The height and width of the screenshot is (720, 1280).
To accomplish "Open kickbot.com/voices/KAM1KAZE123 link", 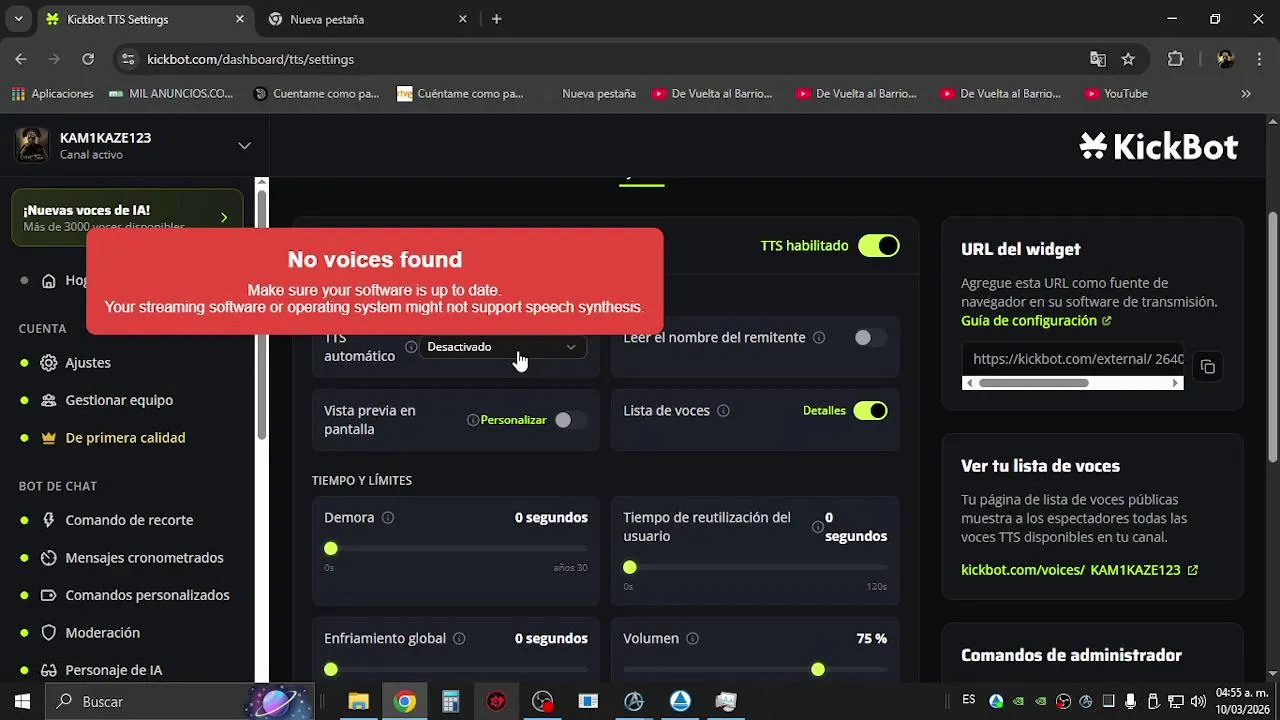I will point(1079,570).
